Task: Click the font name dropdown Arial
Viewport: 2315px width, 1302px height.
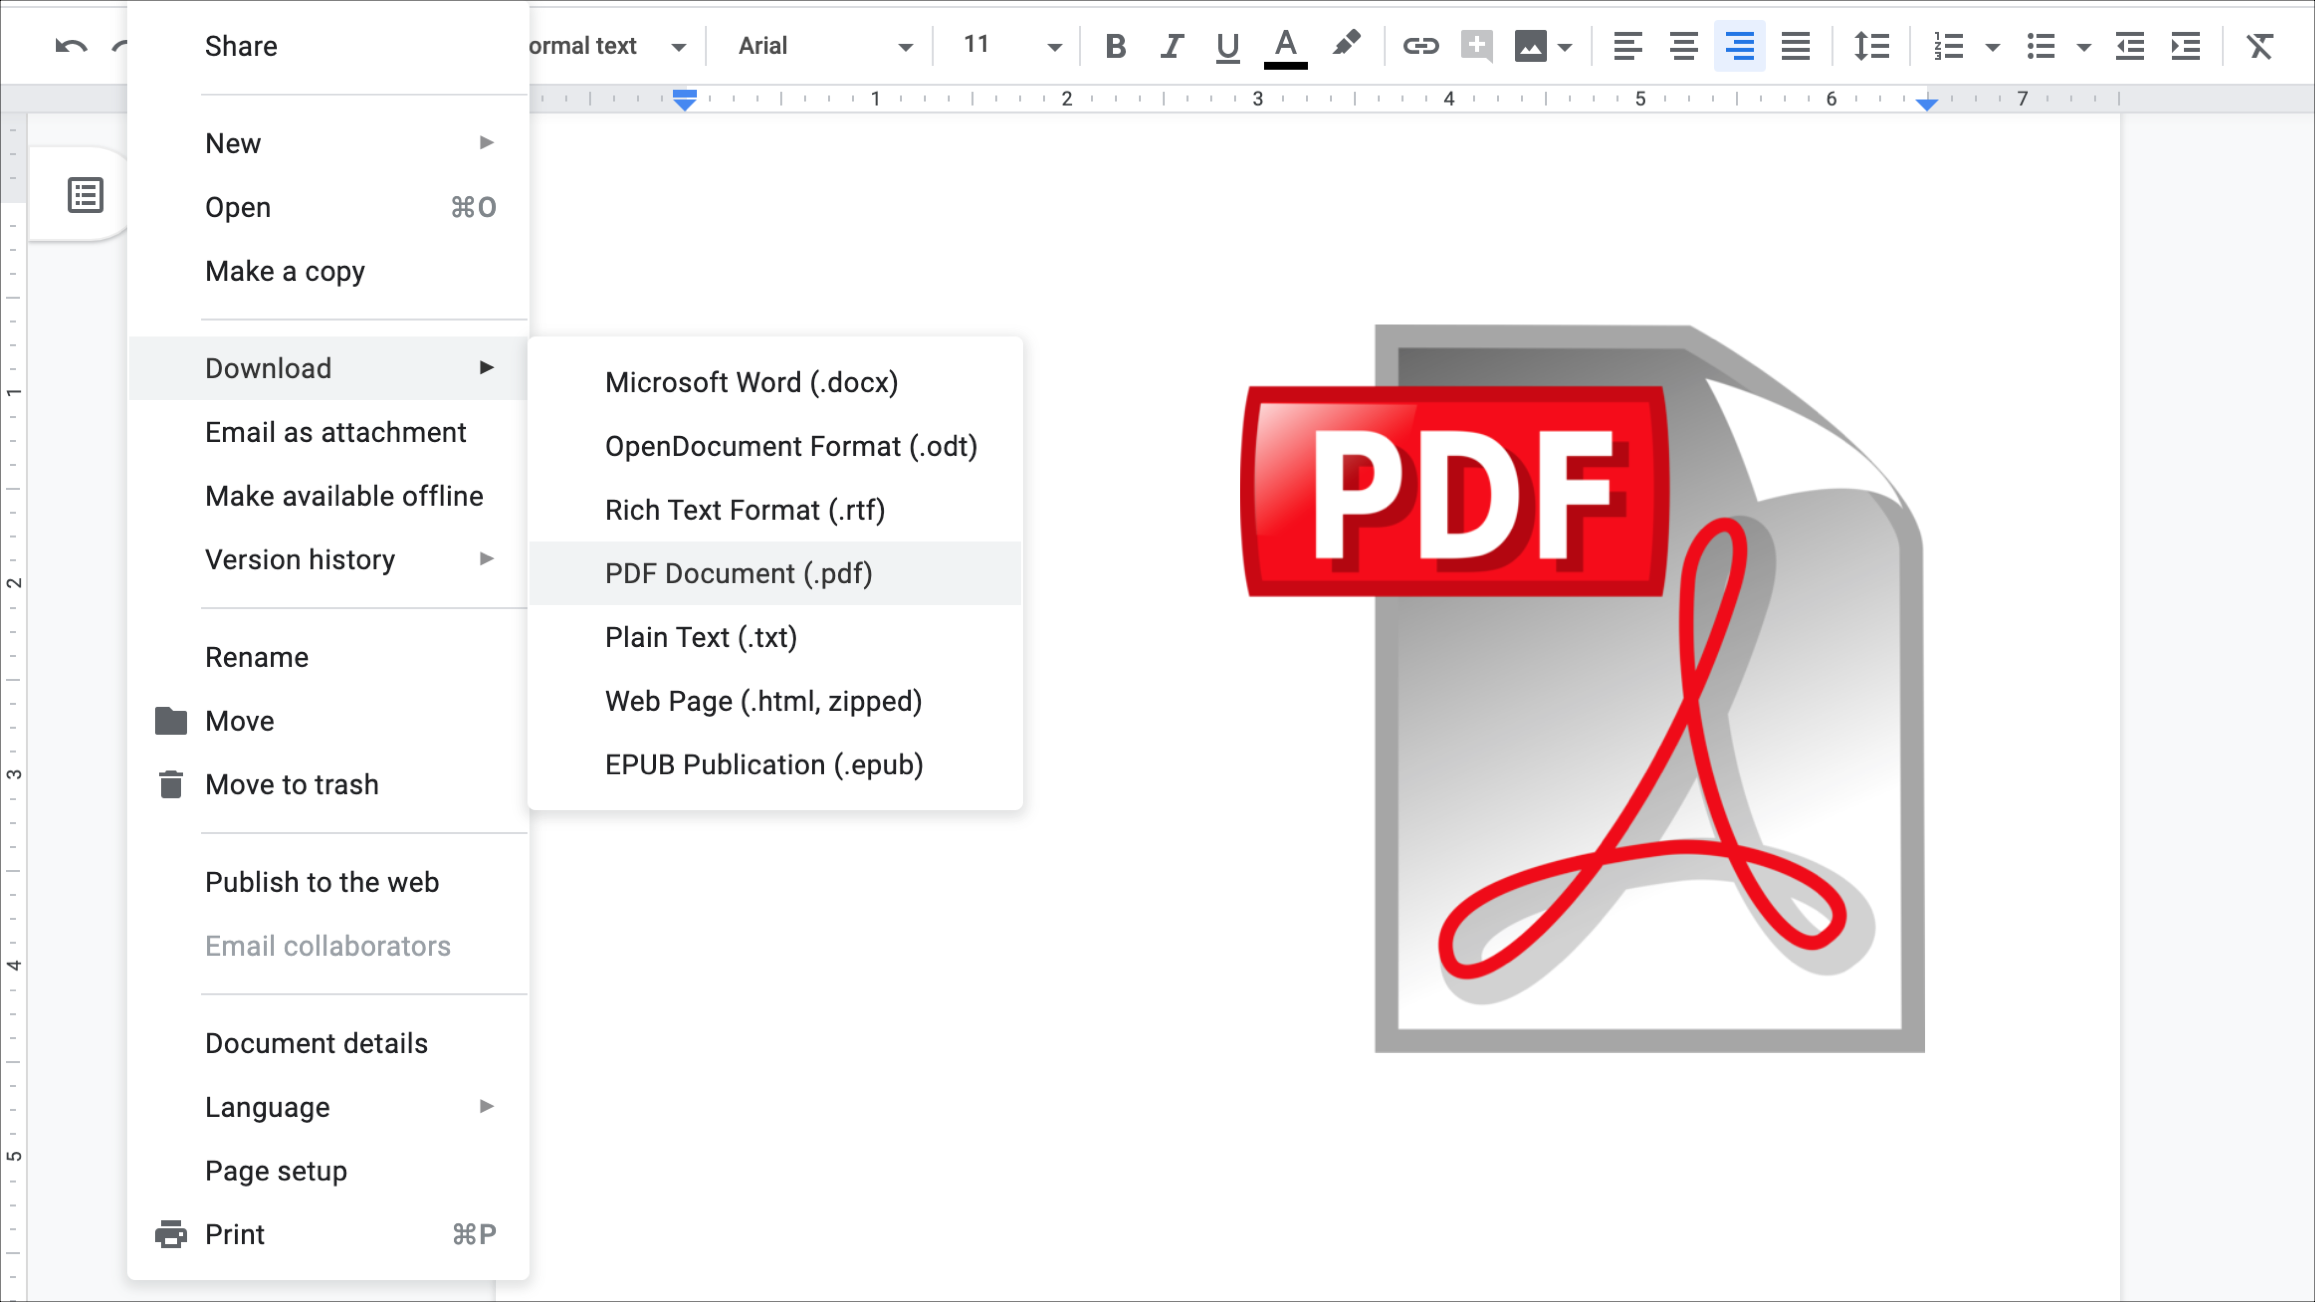Action: 819,45
